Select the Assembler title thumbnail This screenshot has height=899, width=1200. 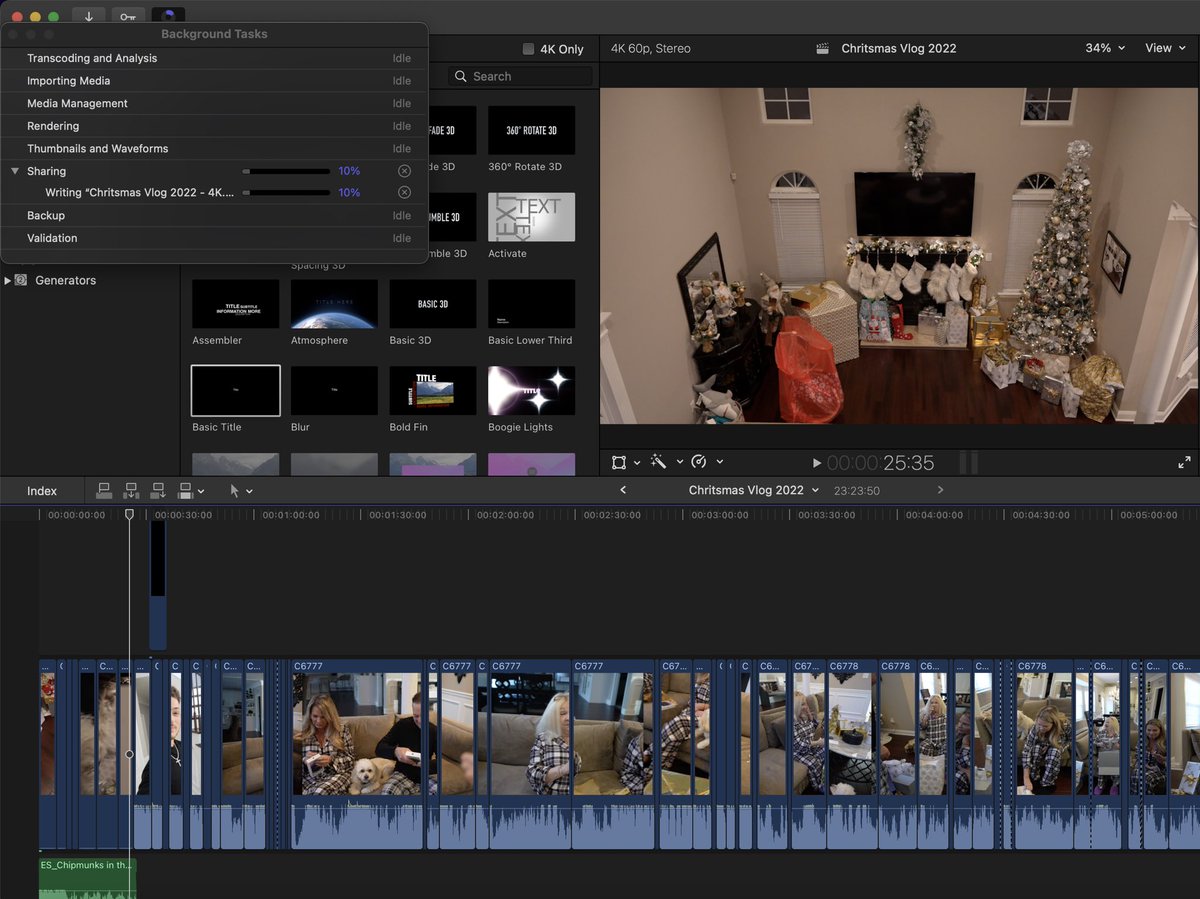[236, 304]
